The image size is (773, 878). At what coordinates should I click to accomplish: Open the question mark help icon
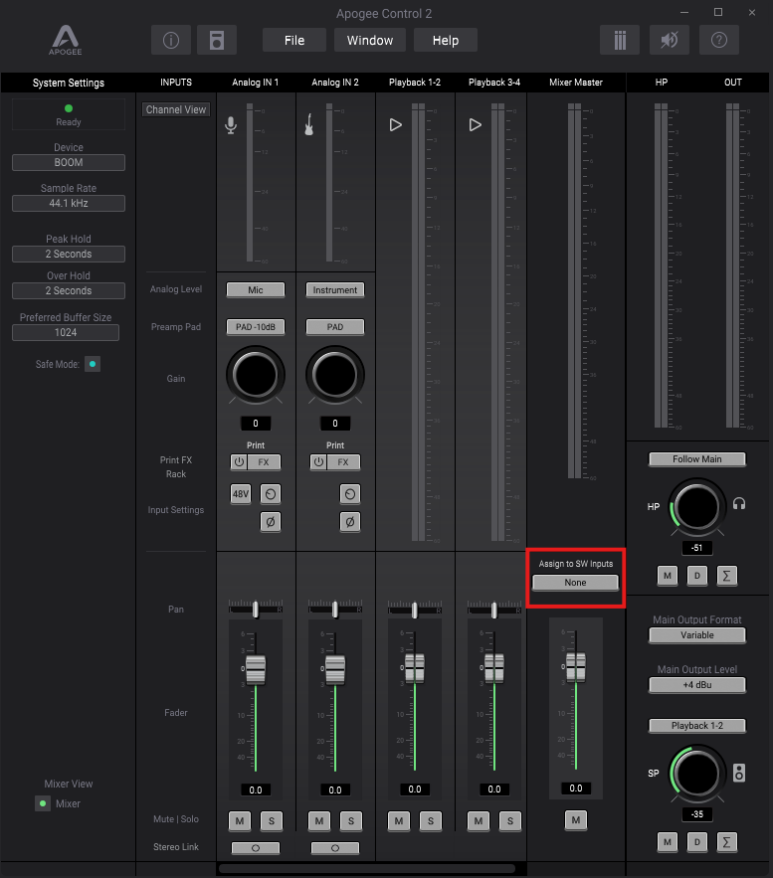(719, 40)
